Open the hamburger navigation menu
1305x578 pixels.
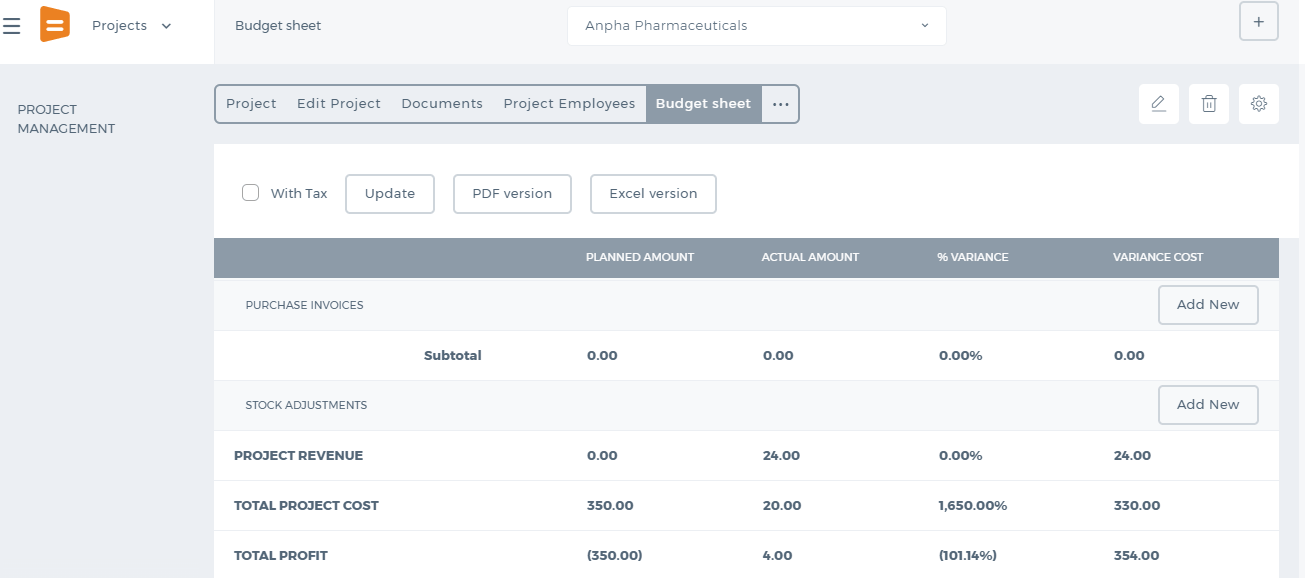(12, 26)
